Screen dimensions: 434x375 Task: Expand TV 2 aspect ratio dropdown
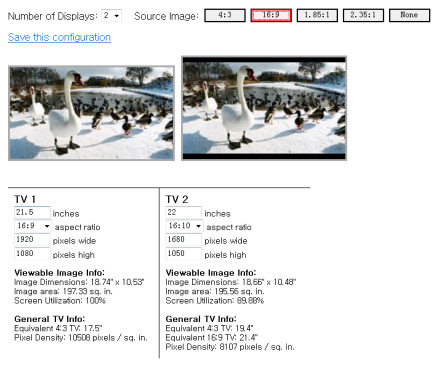pyautogui.click(x=184, y=226)
